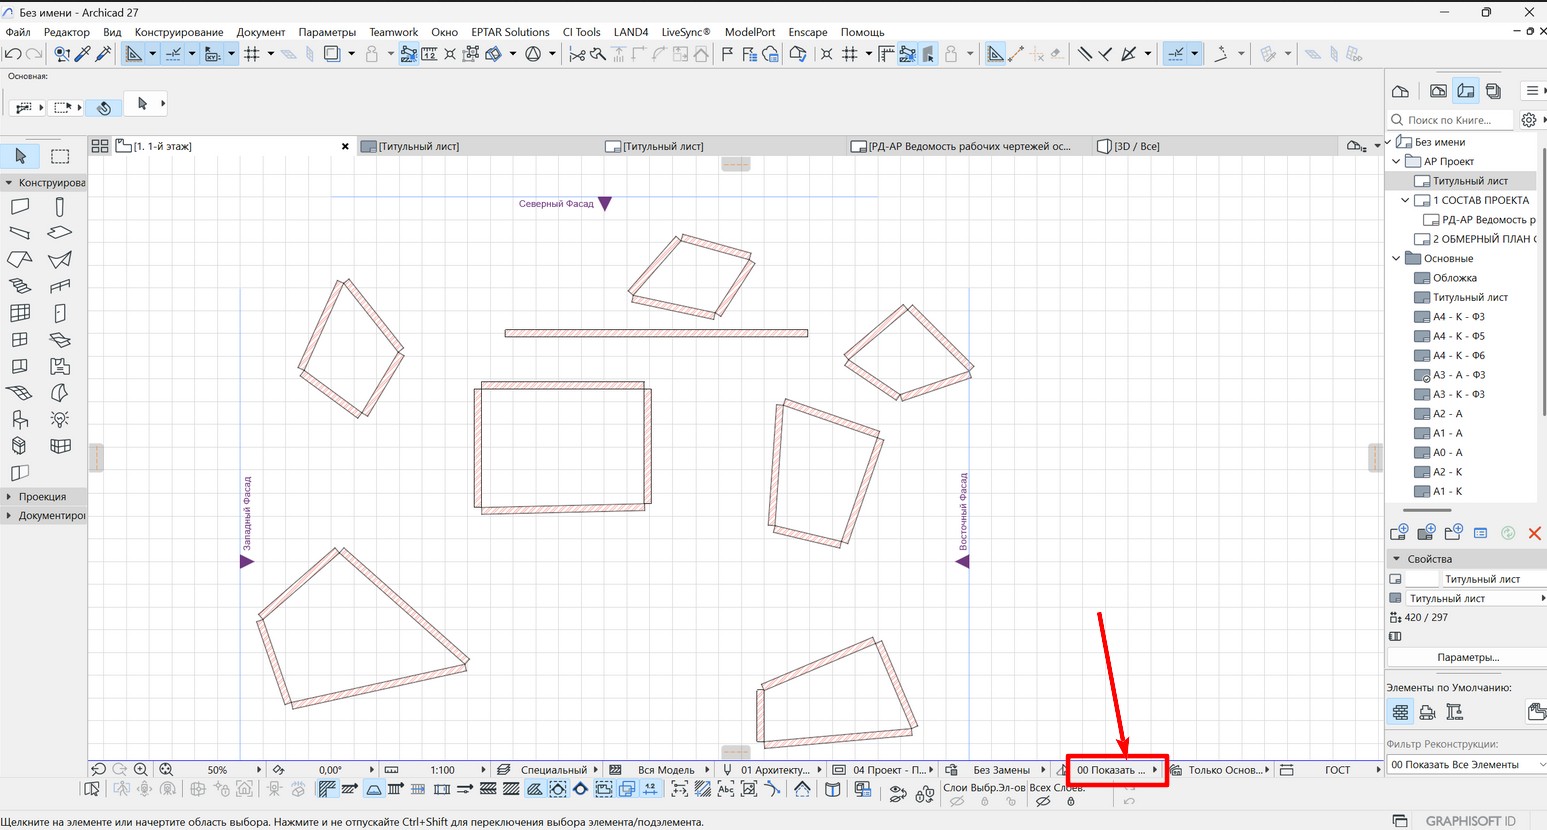Select the Column tool

[60, 207]
